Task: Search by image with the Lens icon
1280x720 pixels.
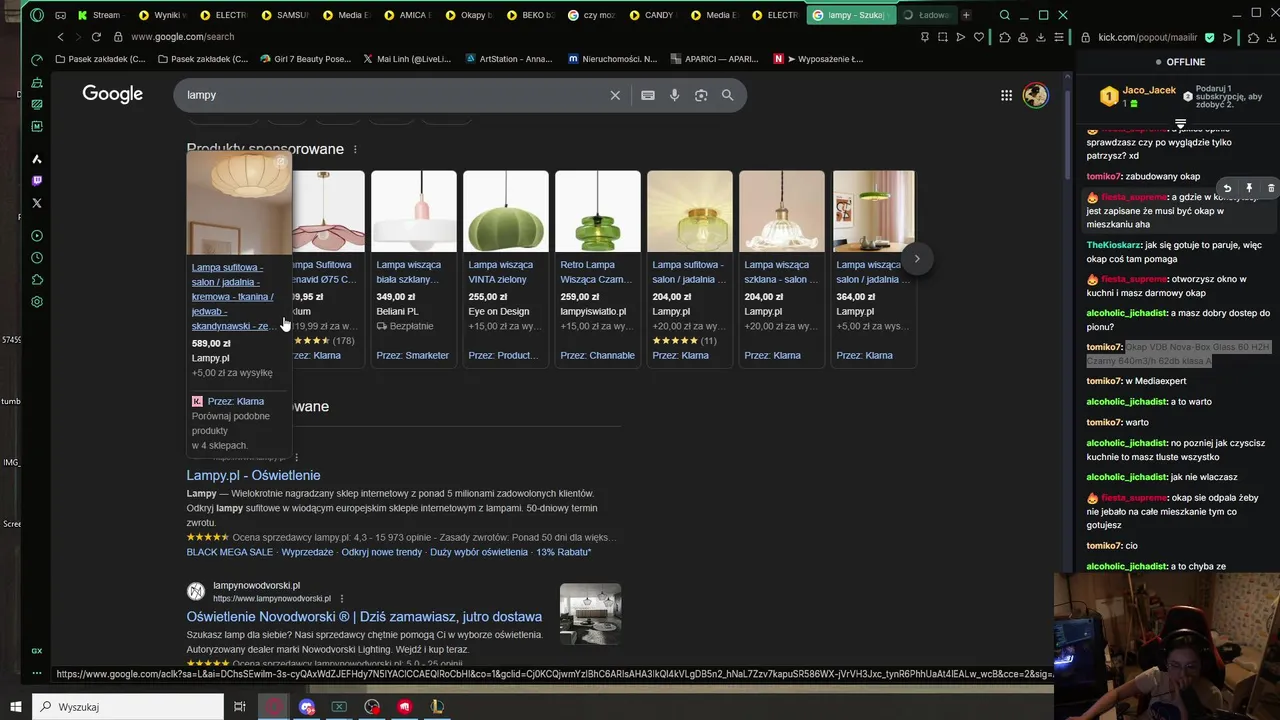Action: point(701,95)
